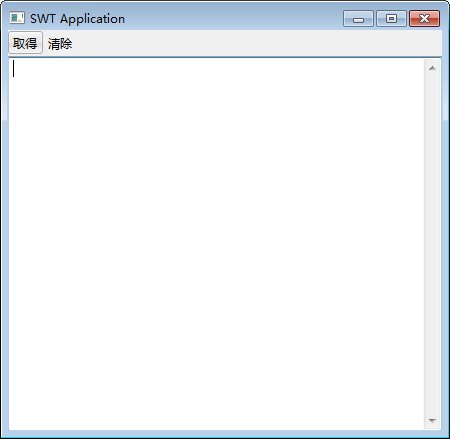Click the small arrow at the scrollbar top
Image resolution: width=450 pixels, height=439 pixels.
point(432,68)
